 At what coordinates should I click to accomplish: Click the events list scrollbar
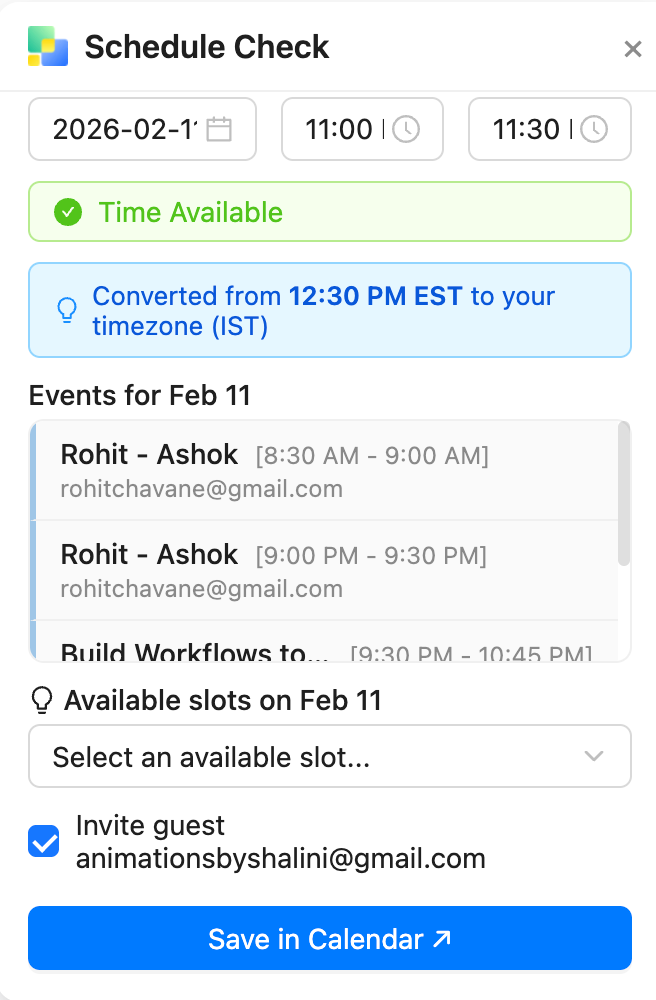click(x=624, y=495)
